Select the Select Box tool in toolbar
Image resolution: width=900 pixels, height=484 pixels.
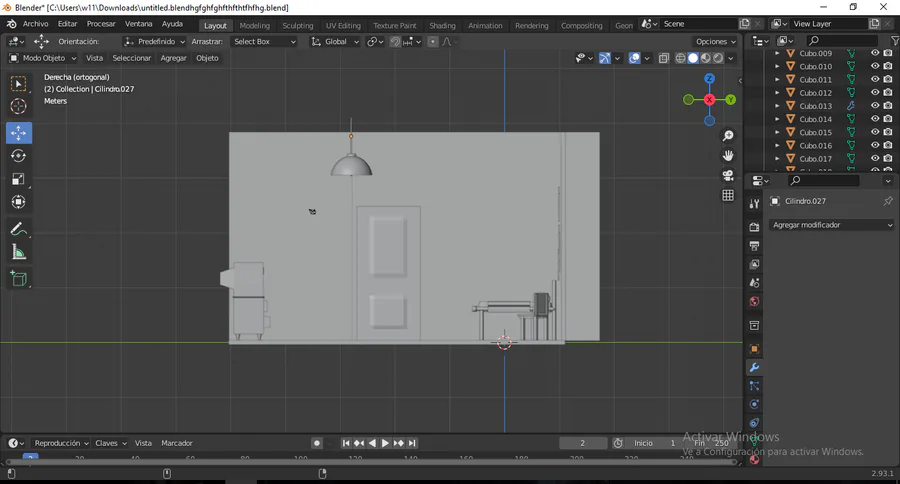click(18, 84)
